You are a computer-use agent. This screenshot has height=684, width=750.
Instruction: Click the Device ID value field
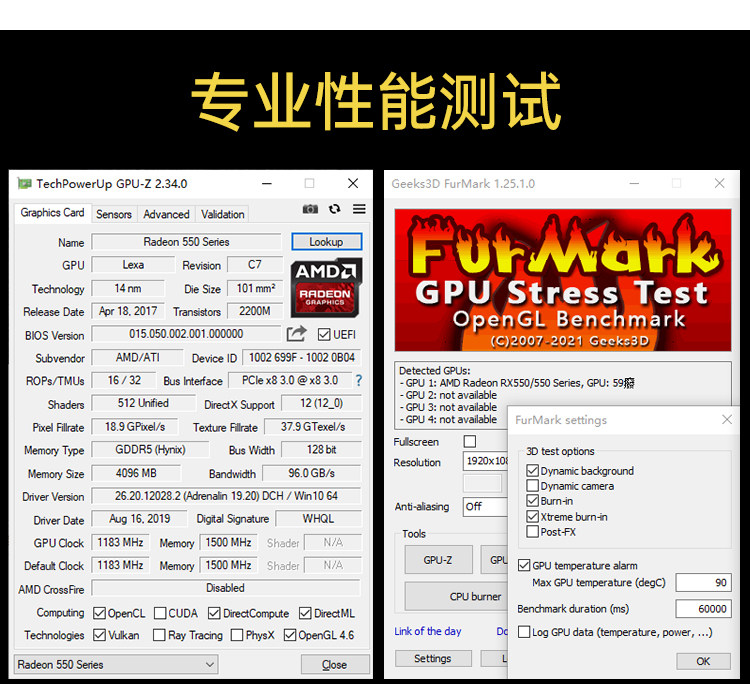302,358
